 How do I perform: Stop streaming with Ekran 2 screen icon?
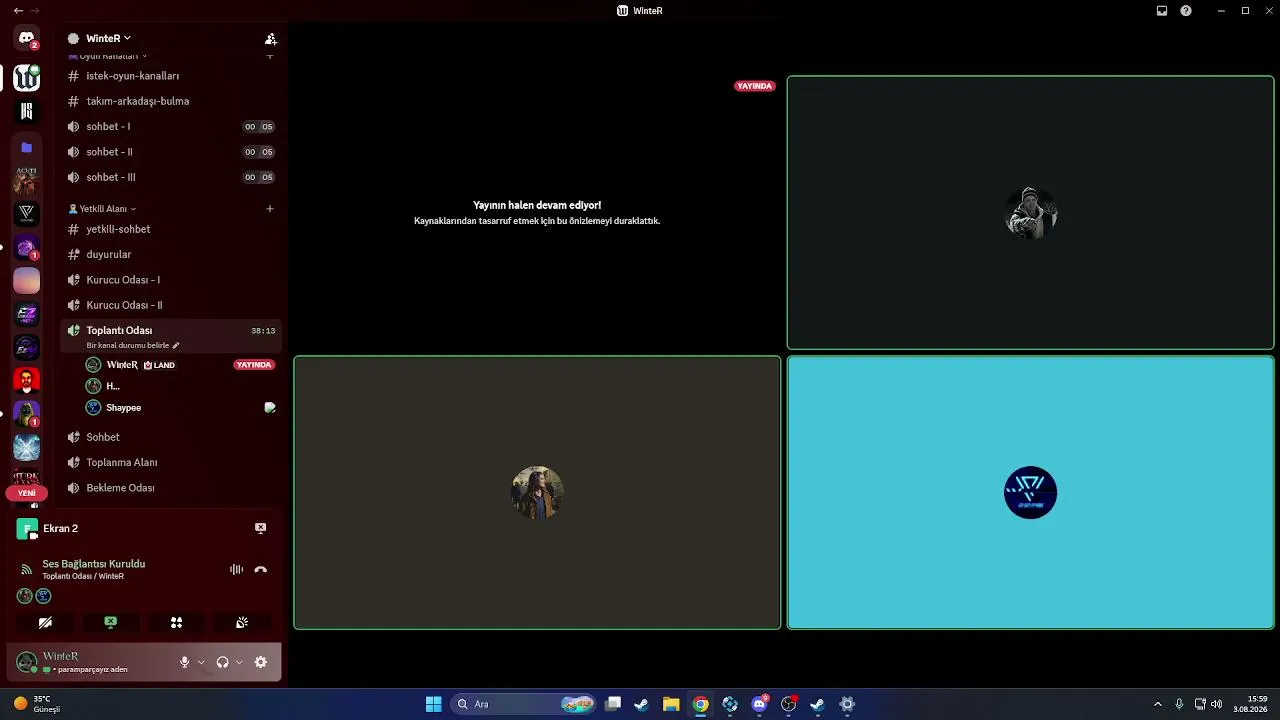[x=260, y=528]
